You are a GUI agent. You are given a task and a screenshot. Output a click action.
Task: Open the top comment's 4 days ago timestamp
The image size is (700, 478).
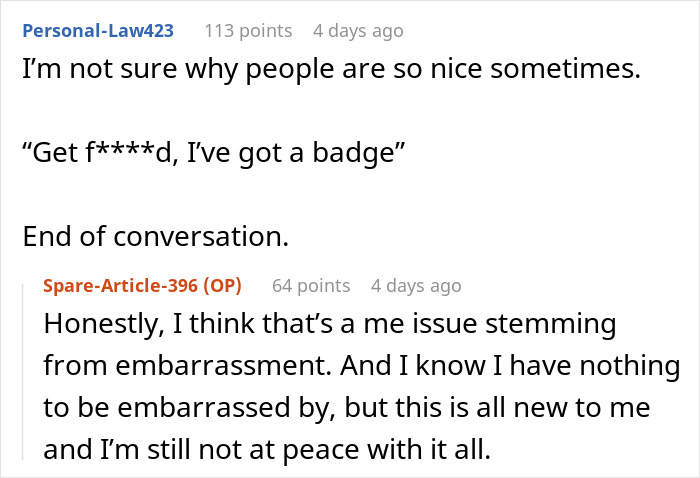[x=358, y=31]
